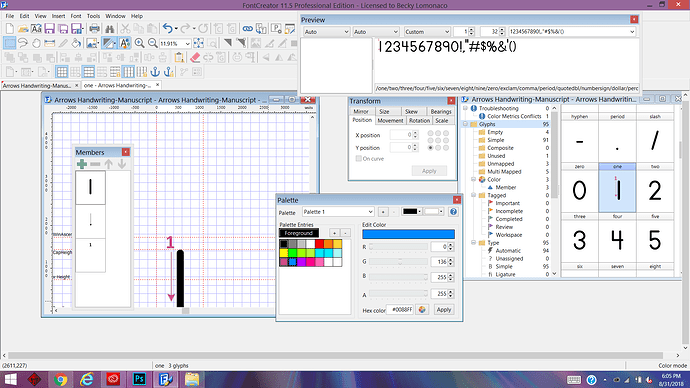Click the zoom to fit icon
This screenshot has height=388, width=690.
(198, 43)
